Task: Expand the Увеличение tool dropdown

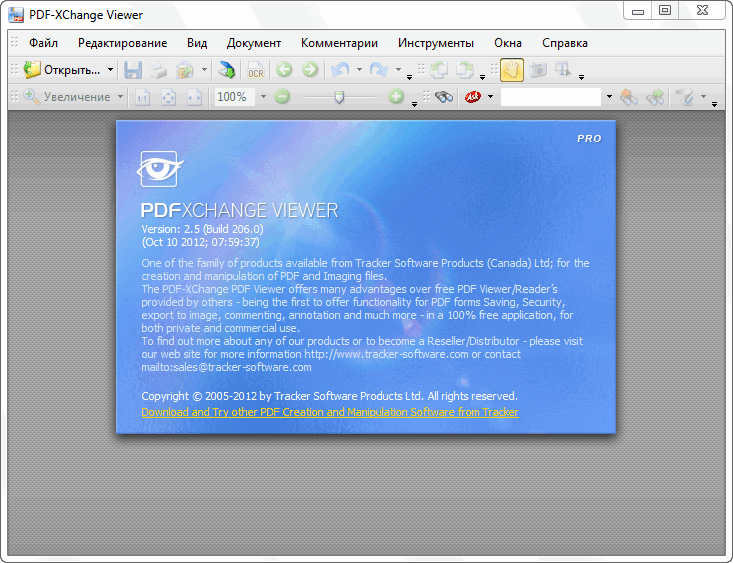Action: coord(120,97)
